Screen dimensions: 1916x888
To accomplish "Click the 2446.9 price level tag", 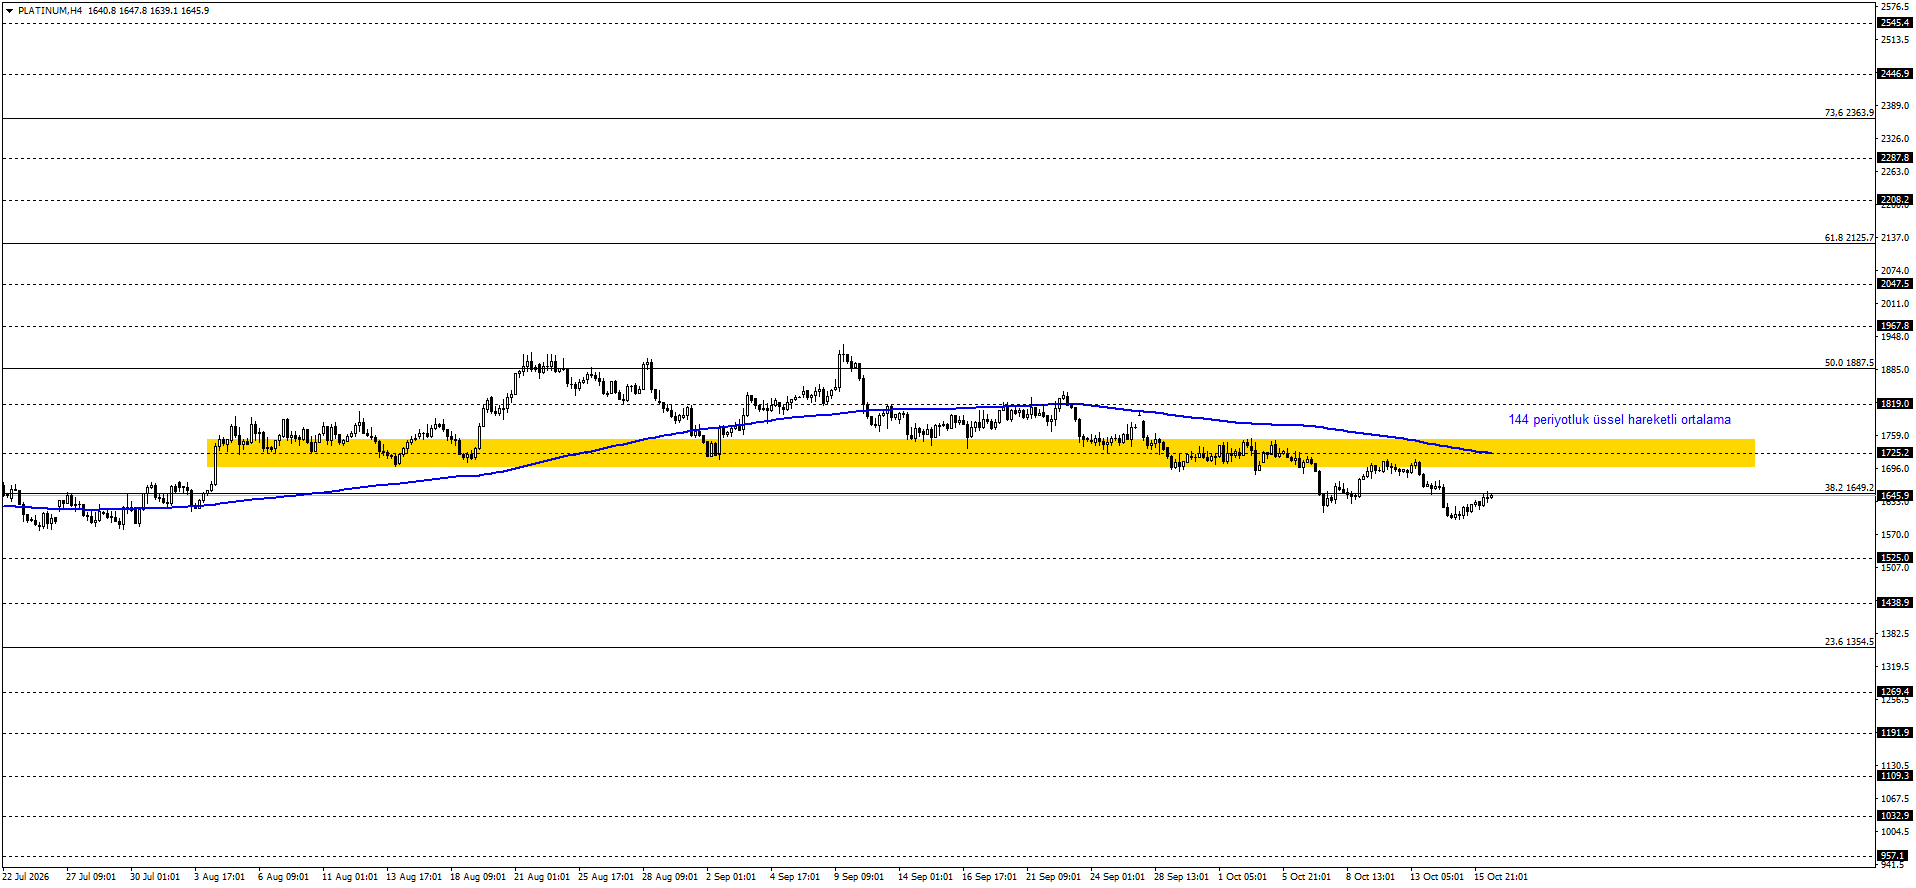I will 1895,74.
